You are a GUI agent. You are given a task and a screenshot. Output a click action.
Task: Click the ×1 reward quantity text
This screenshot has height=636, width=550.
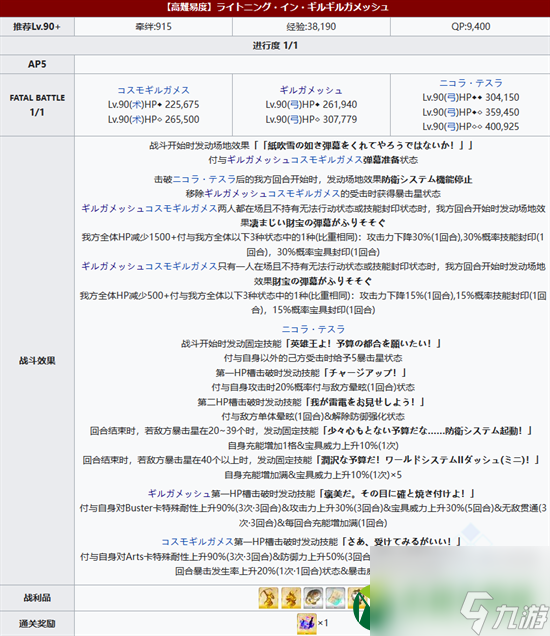[x=323, y=623]
